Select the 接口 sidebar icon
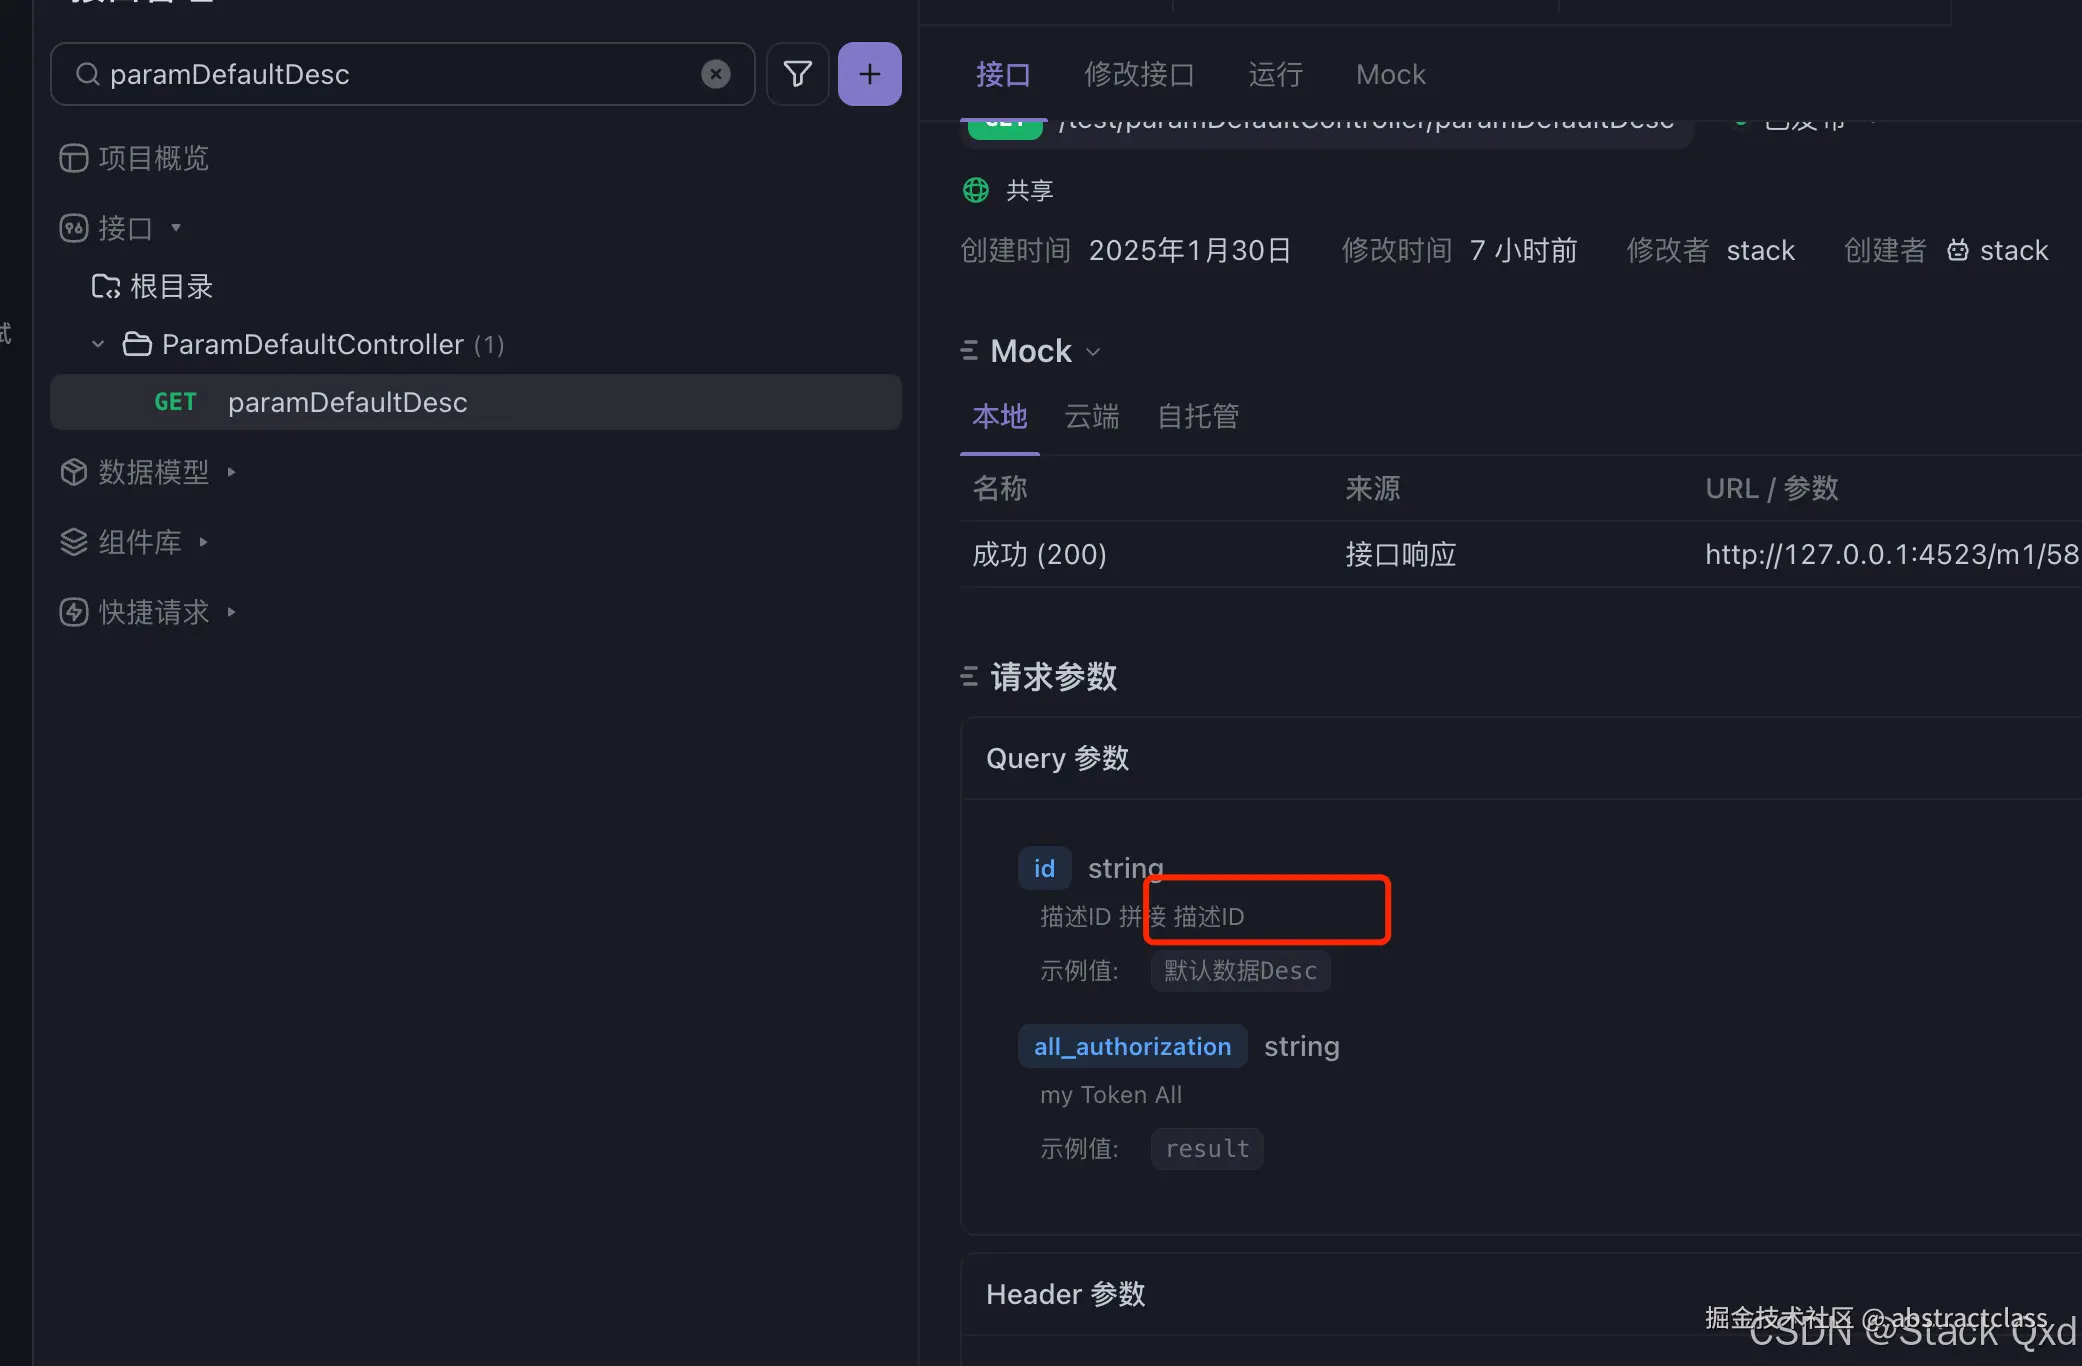This screenshot has height=1366, width=2082. [x=74, y=228]
